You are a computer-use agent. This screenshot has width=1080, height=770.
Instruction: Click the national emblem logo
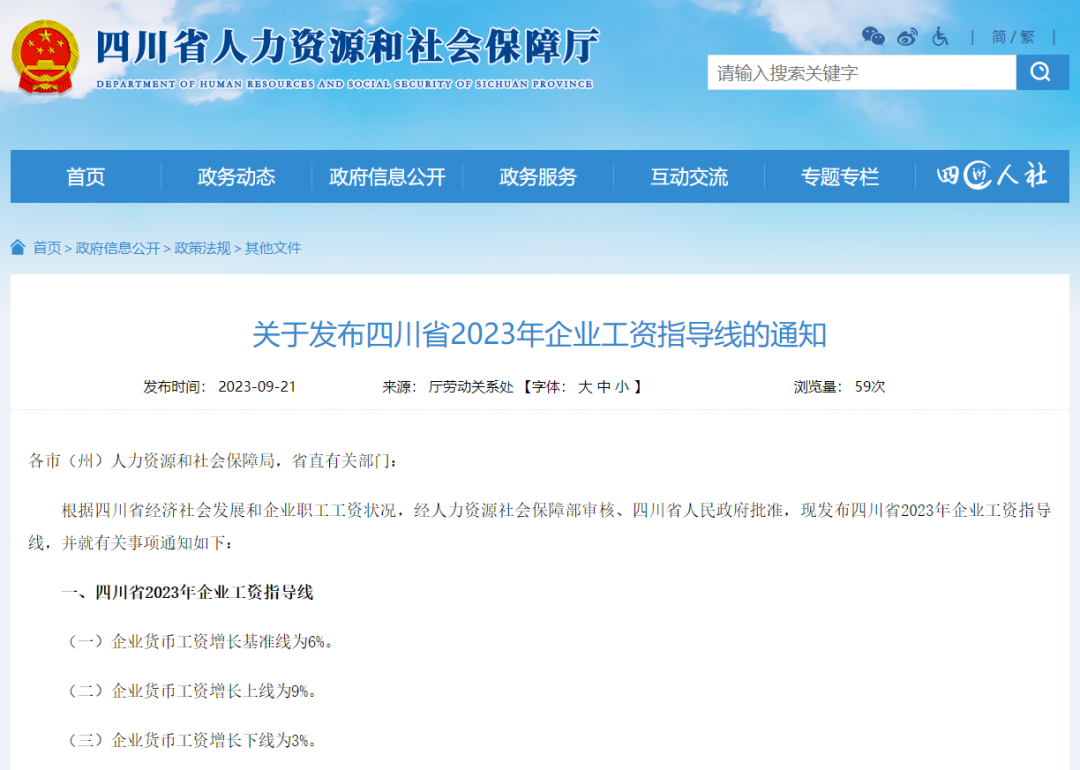coord(46,58)
